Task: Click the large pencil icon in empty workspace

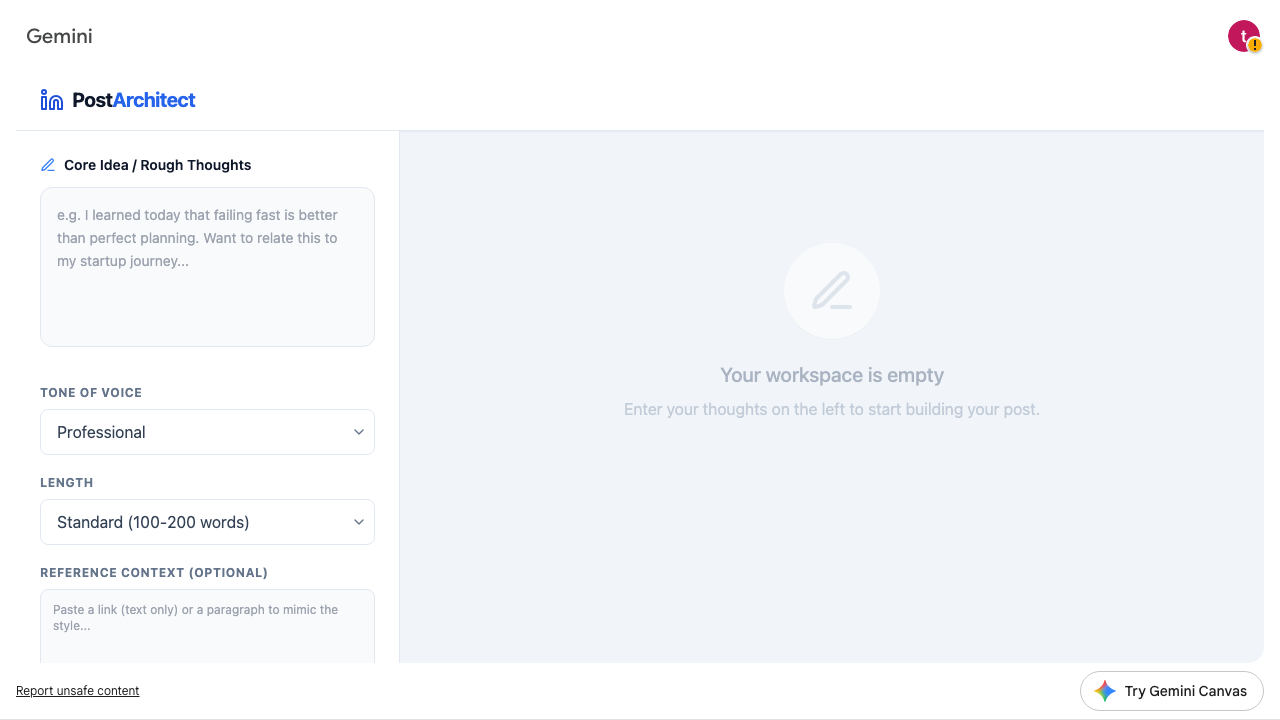Action: click(832, 291)
